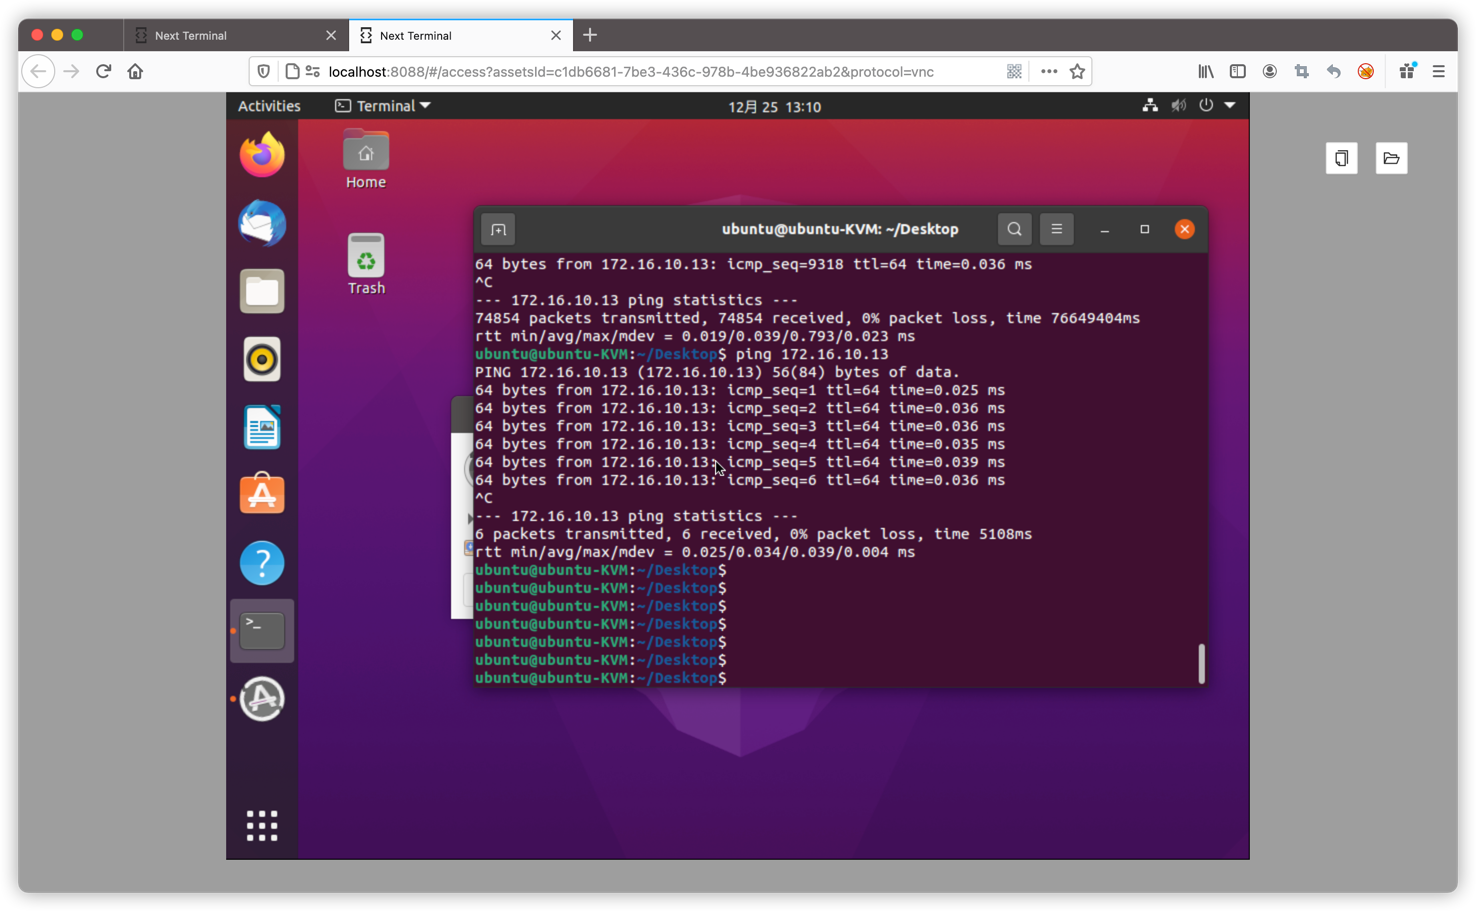
Task: Open the Firefox Library icon
Action: (1205, 71)
